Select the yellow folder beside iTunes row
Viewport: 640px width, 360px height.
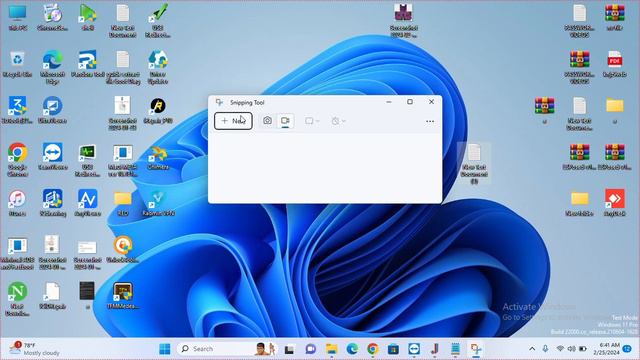pos(123,202)
